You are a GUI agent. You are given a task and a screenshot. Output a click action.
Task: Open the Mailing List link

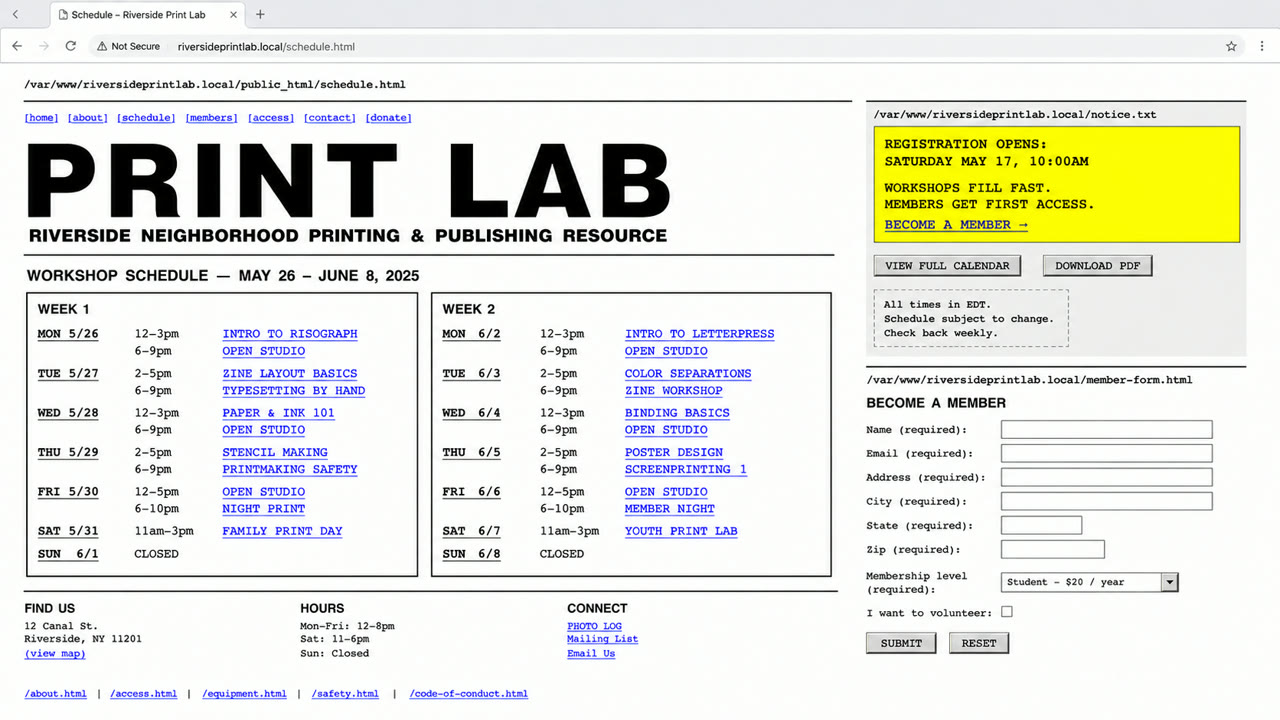(x=602, y=639)
